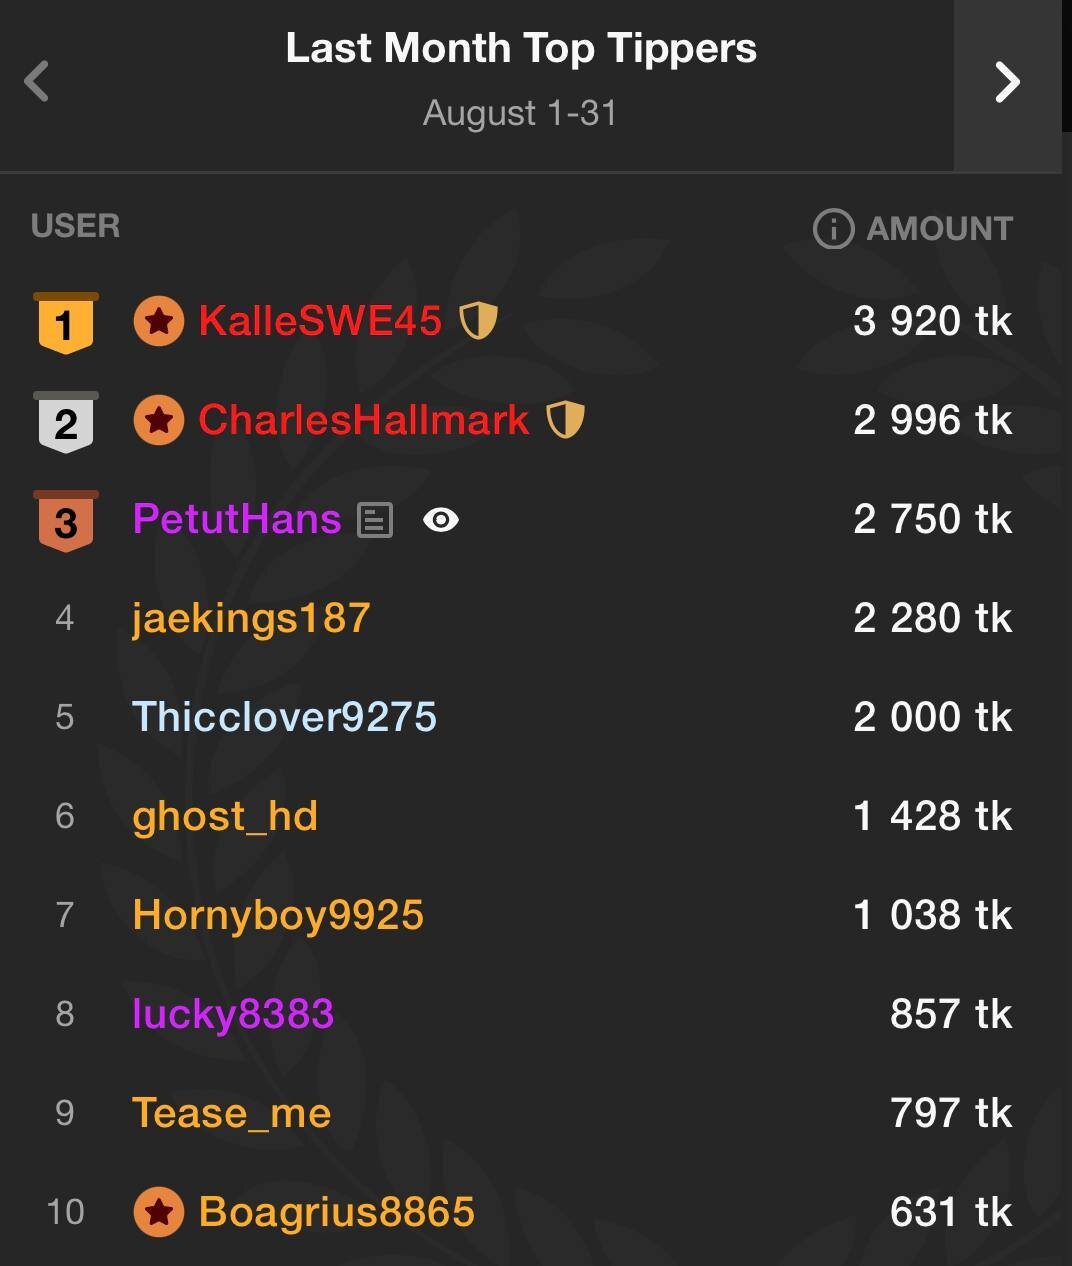The width and height of the screenshot is (1072, 1266).
Task: Go to previous leaderboard period arrow
Action: pos(37,82)
